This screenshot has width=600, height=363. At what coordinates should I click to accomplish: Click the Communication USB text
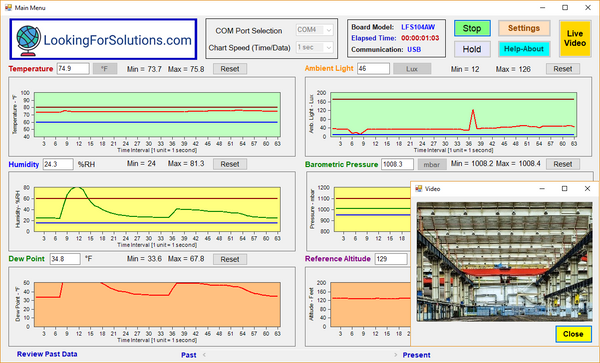(x=414, y=50)
